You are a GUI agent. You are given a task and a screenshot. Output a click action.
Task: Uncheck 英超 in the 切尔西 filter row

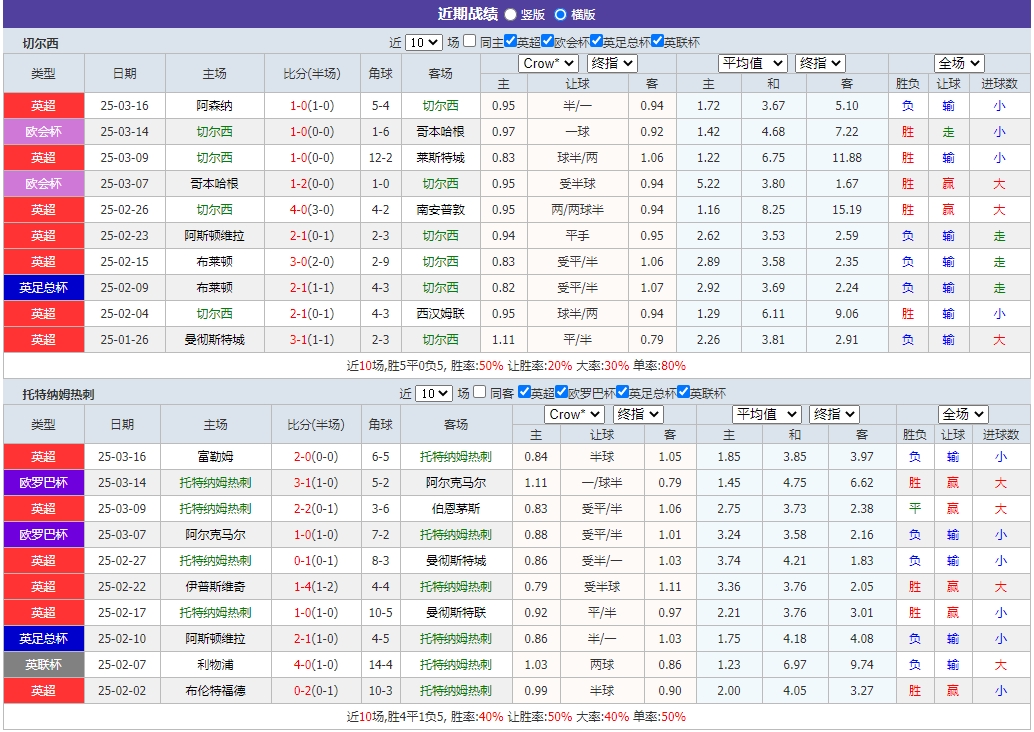coord(510,41)
